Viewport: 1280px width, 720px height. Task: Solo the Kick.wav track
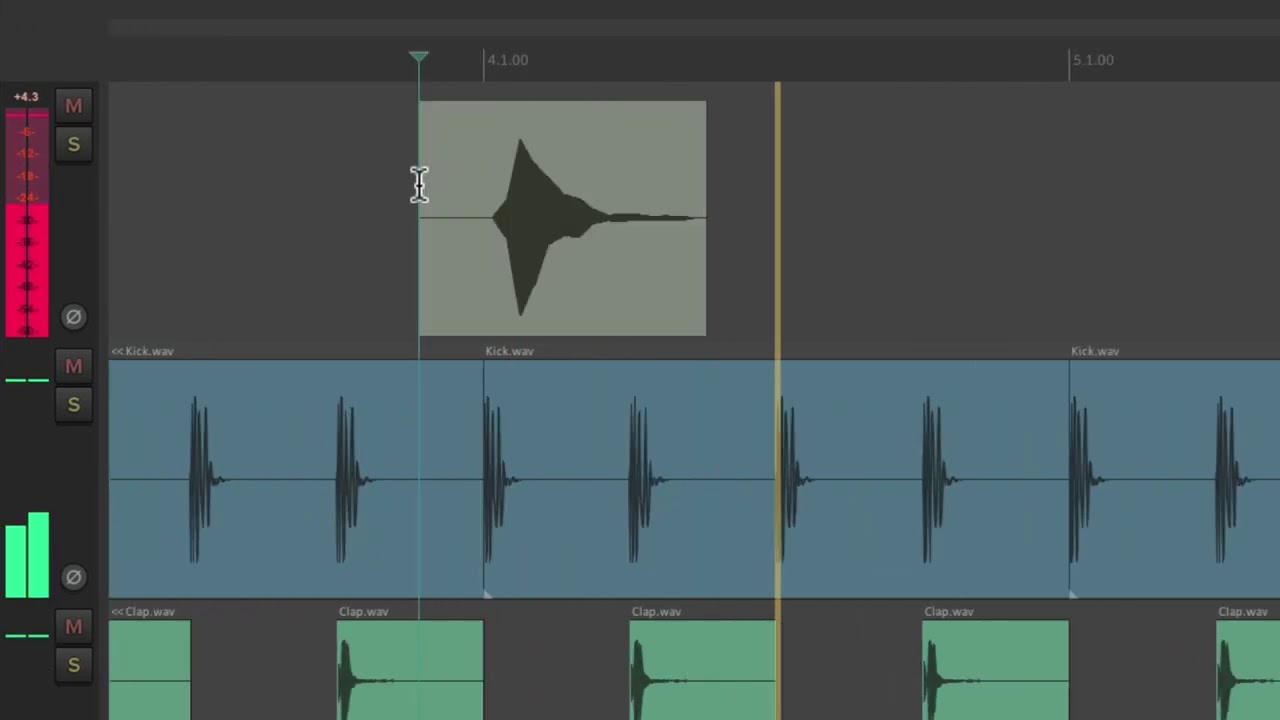pos(73,405)
